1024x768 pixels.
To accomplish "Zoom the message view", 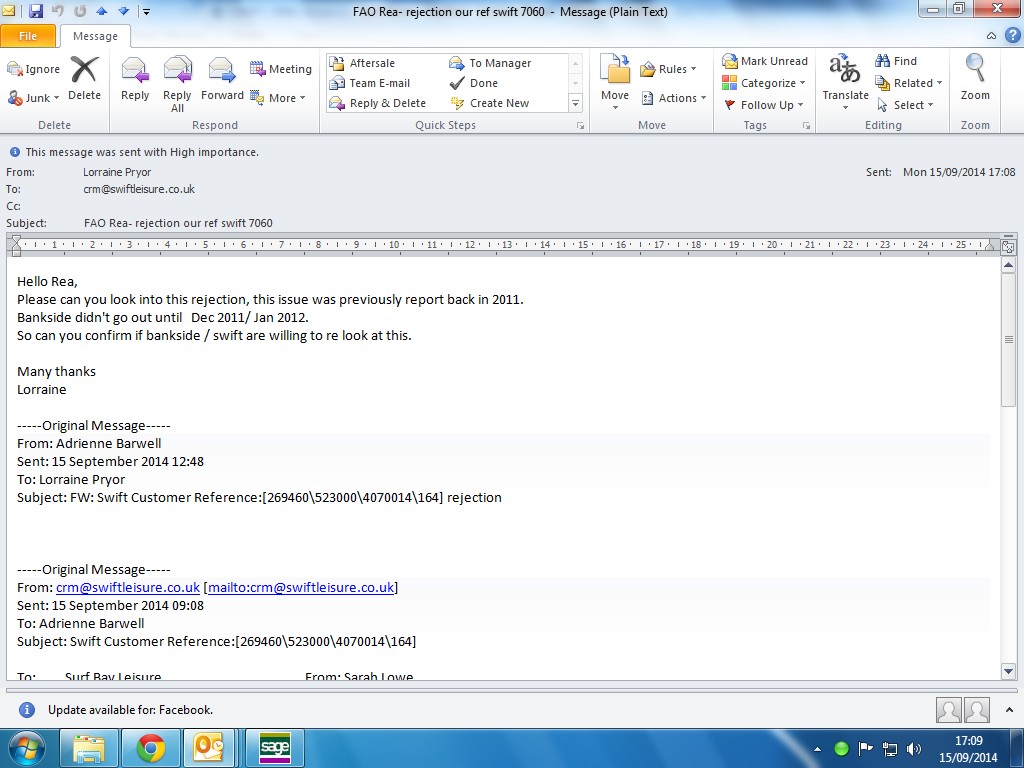I will click(975, 78).
